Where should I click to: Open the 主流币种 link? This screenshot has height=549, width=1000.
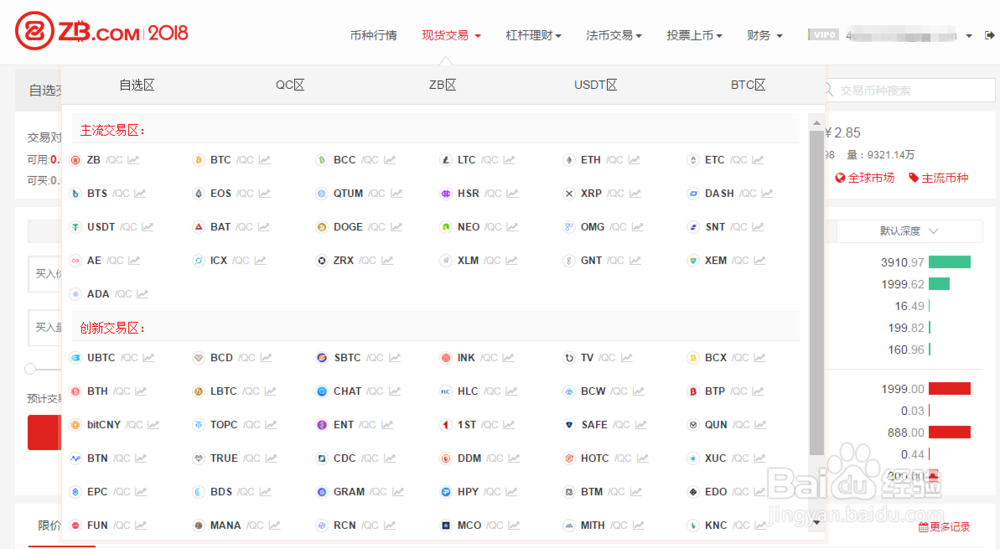pos(939,178)
